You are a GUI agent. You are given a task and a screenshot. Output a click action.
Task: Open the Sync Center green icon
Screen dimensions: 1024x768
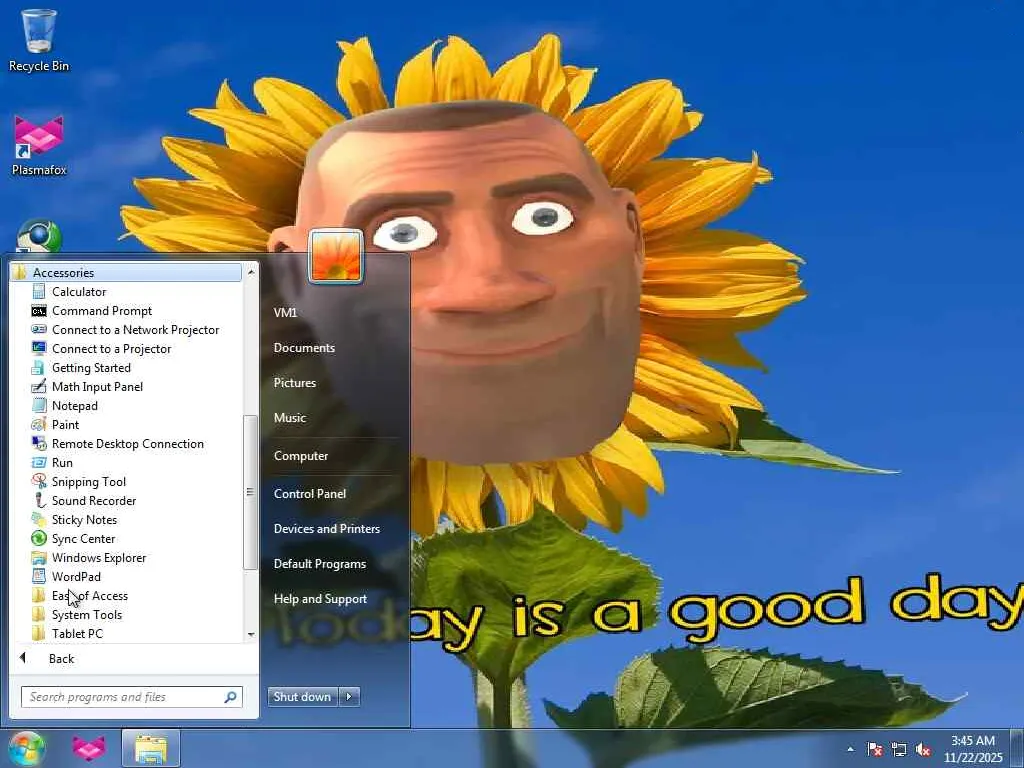[39, 538]
